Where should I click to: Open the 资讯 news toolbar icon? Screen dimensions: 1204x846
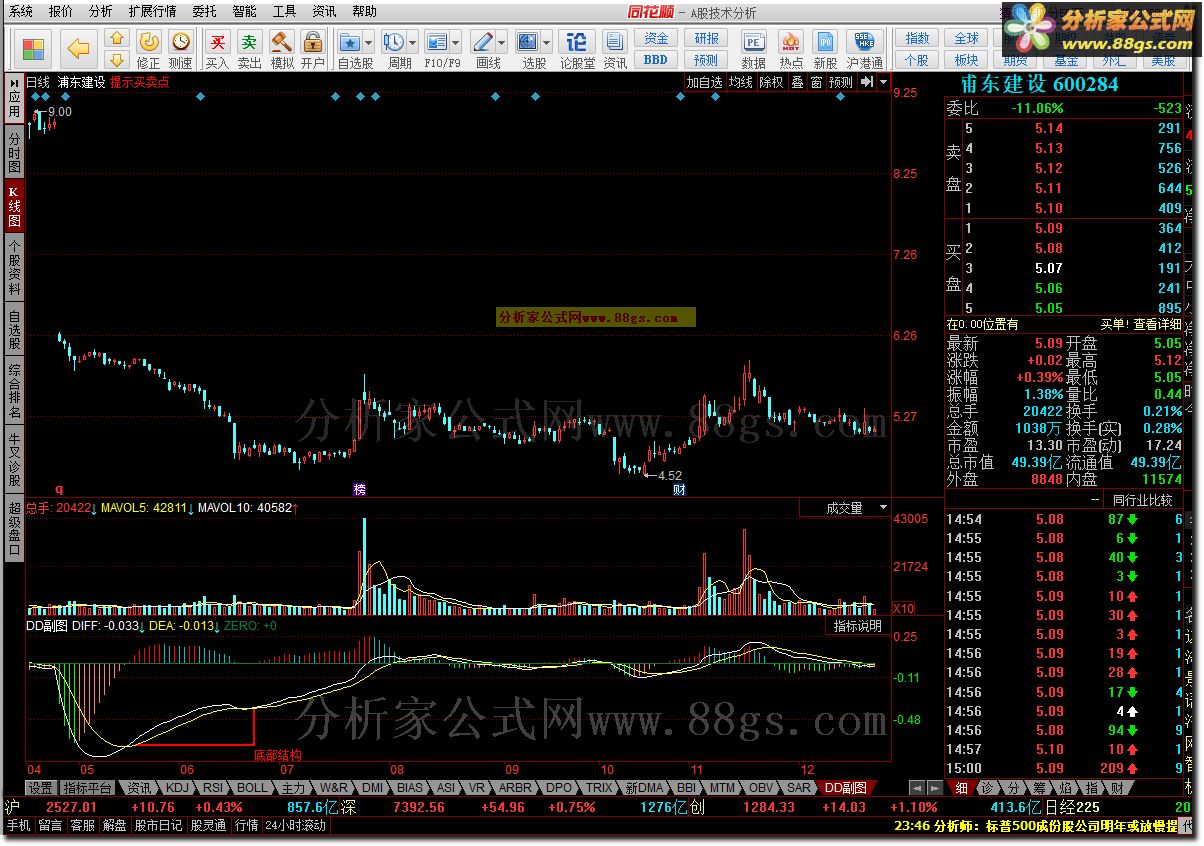click(x=615, y=48)
